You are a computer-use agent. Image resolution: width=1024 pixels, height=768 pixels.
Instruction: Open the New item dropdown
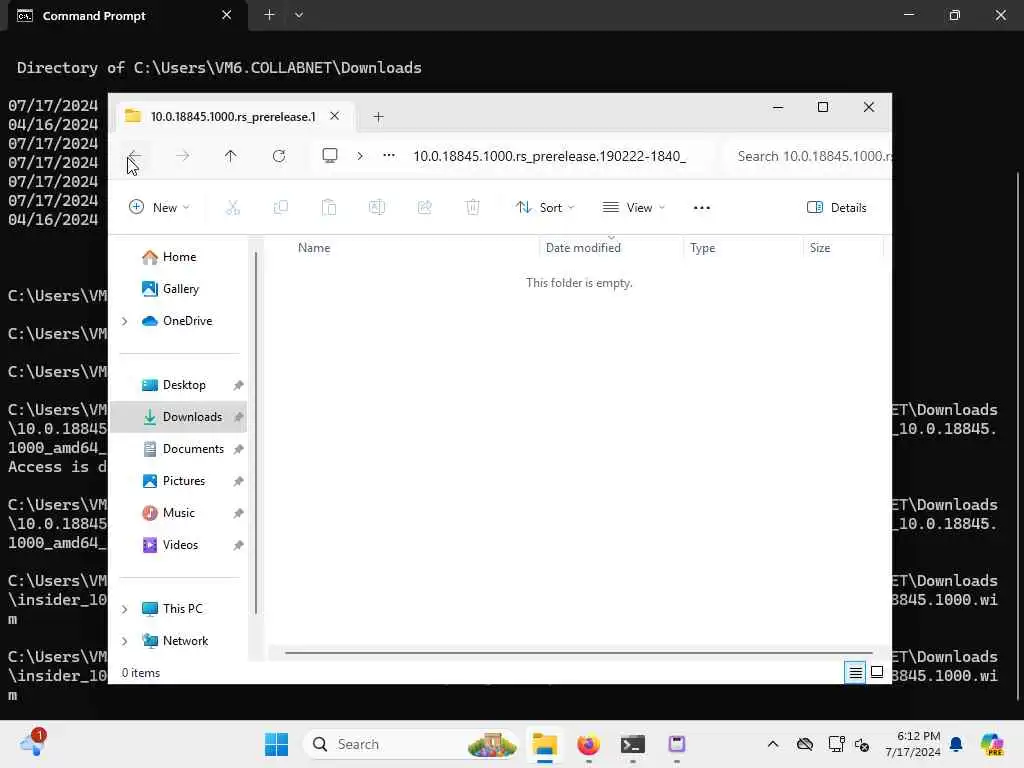(x=159, y=208)
